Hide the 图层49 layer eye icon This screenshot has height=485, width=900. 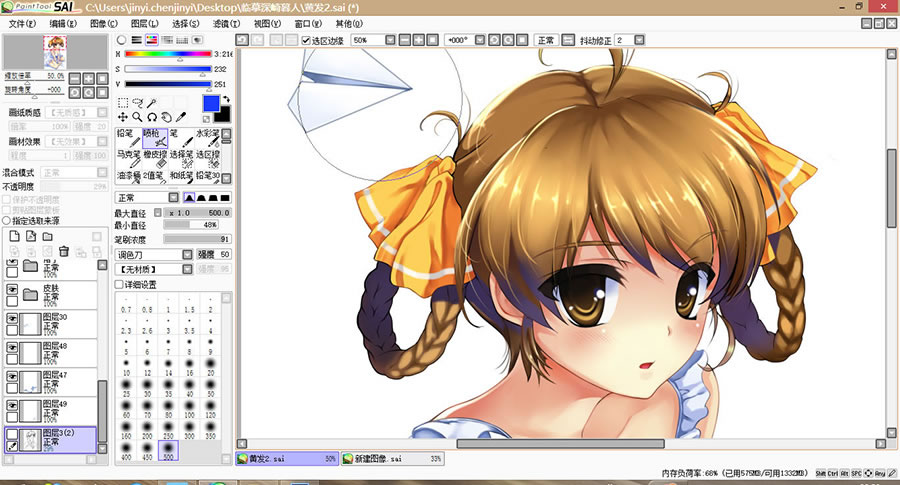(12, 405)
